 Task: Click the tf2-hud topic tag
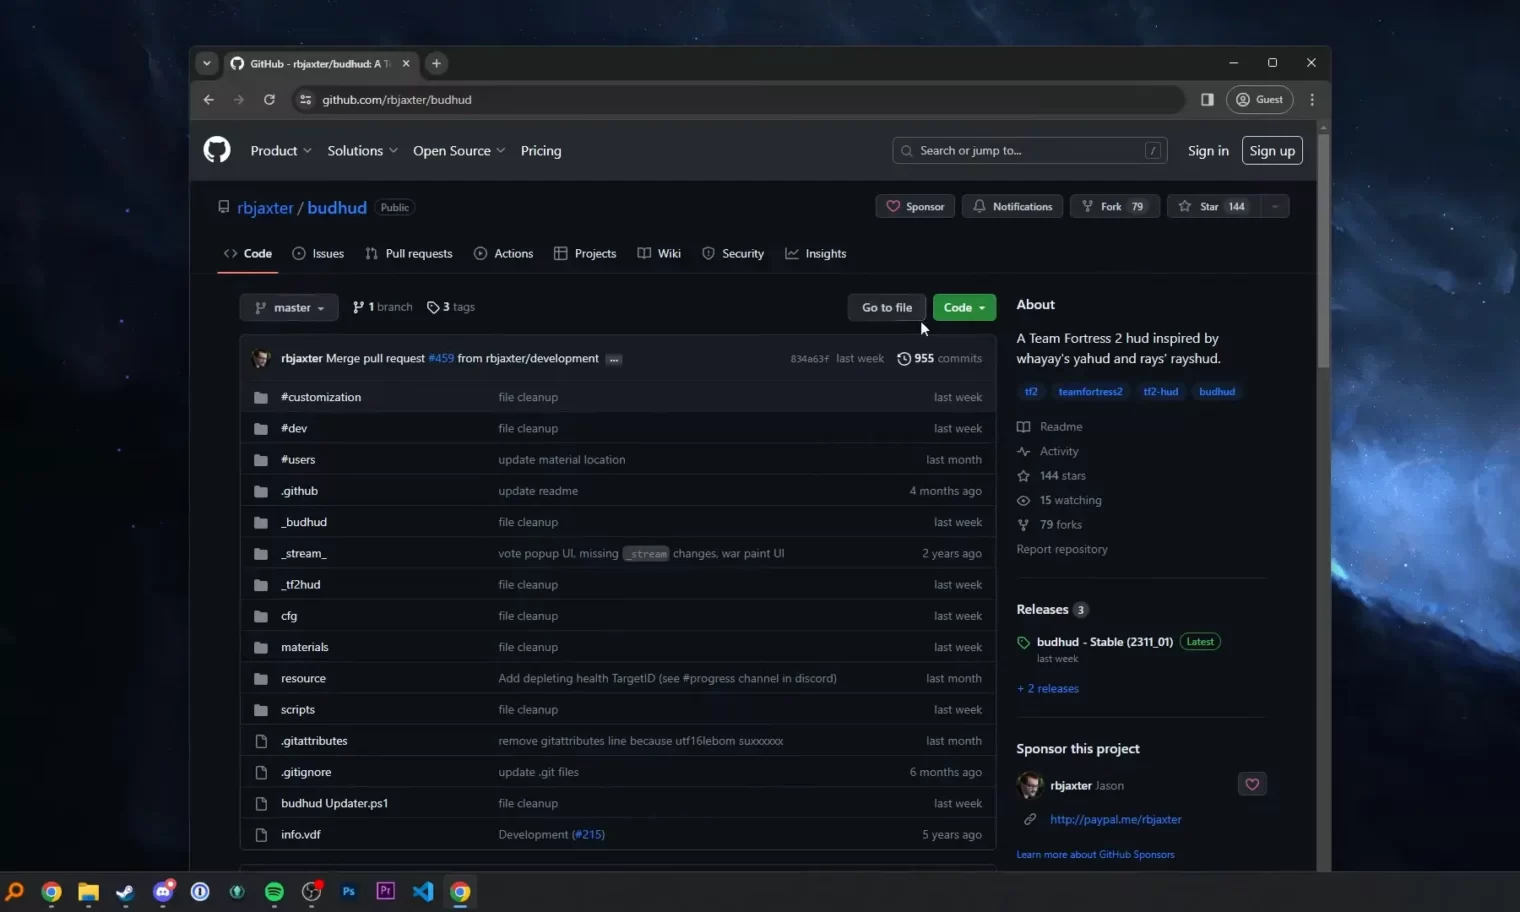point(1160,392)
